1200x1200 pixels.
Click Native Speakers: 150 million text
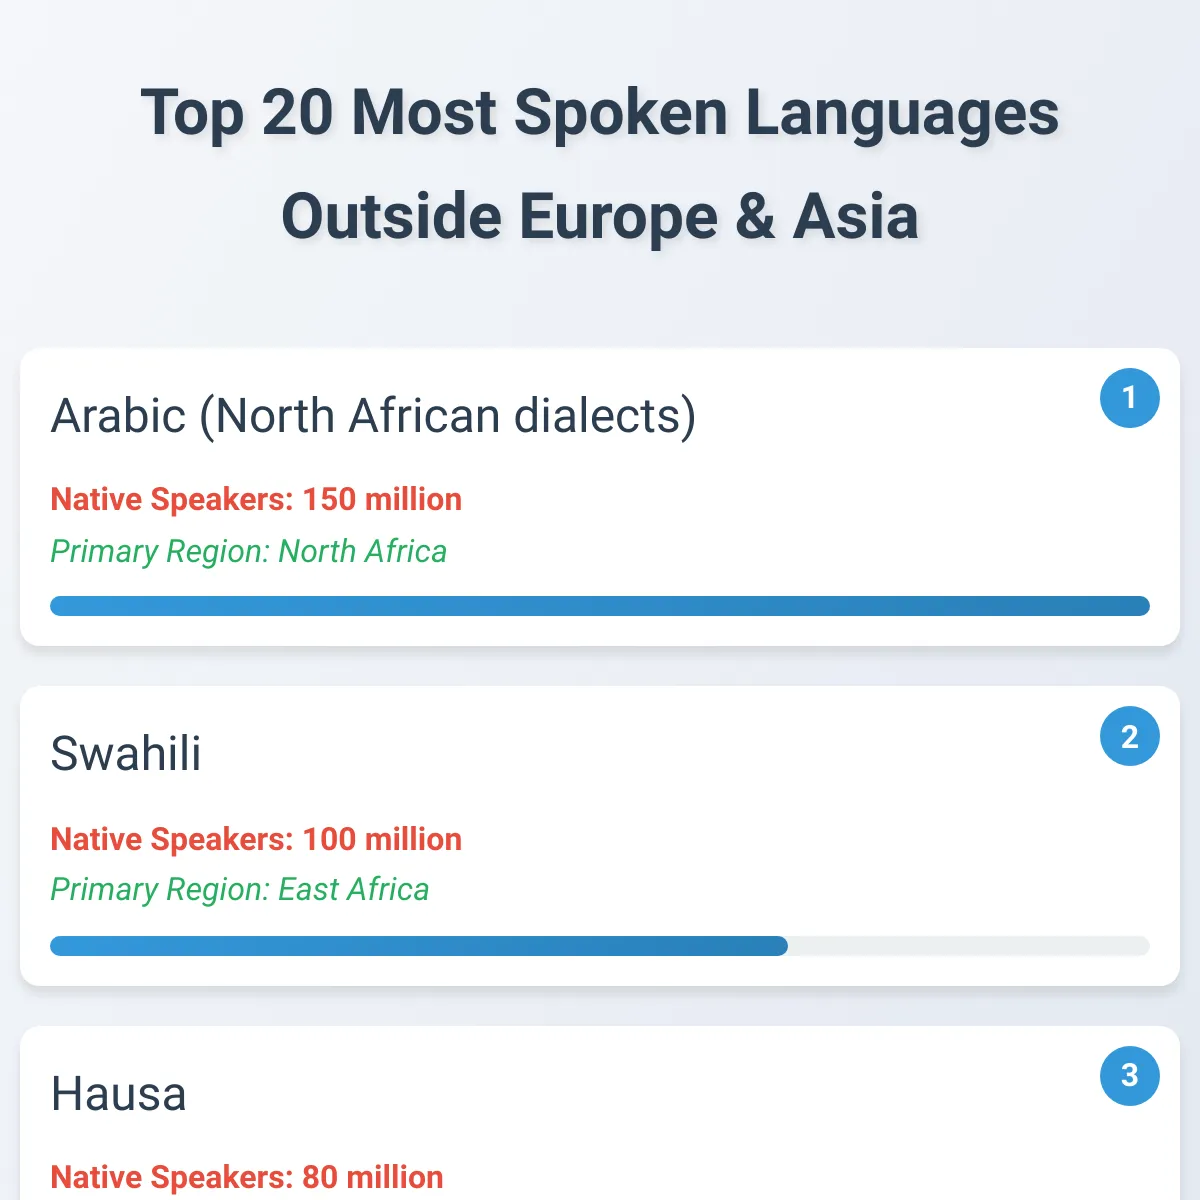256,499
